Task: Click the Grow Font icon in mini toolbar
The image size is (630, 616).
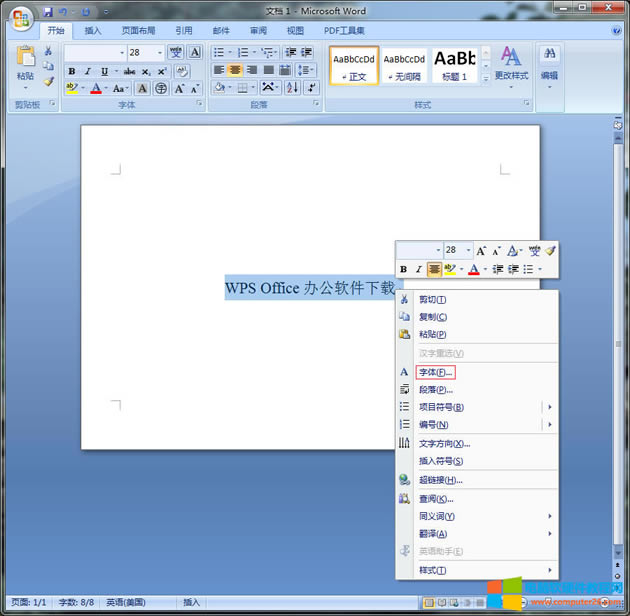Action: (x=481, y=250)
